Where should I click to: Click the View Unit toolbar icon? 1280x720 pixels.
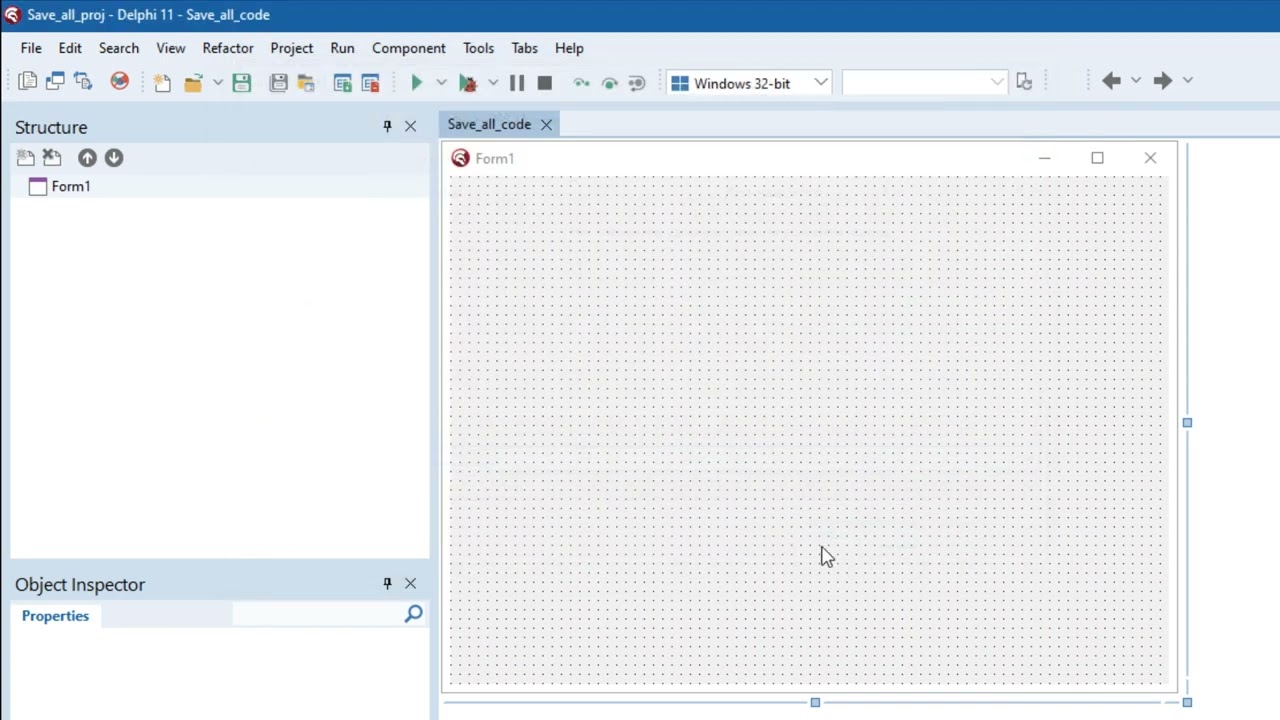[x=28, y=82]
